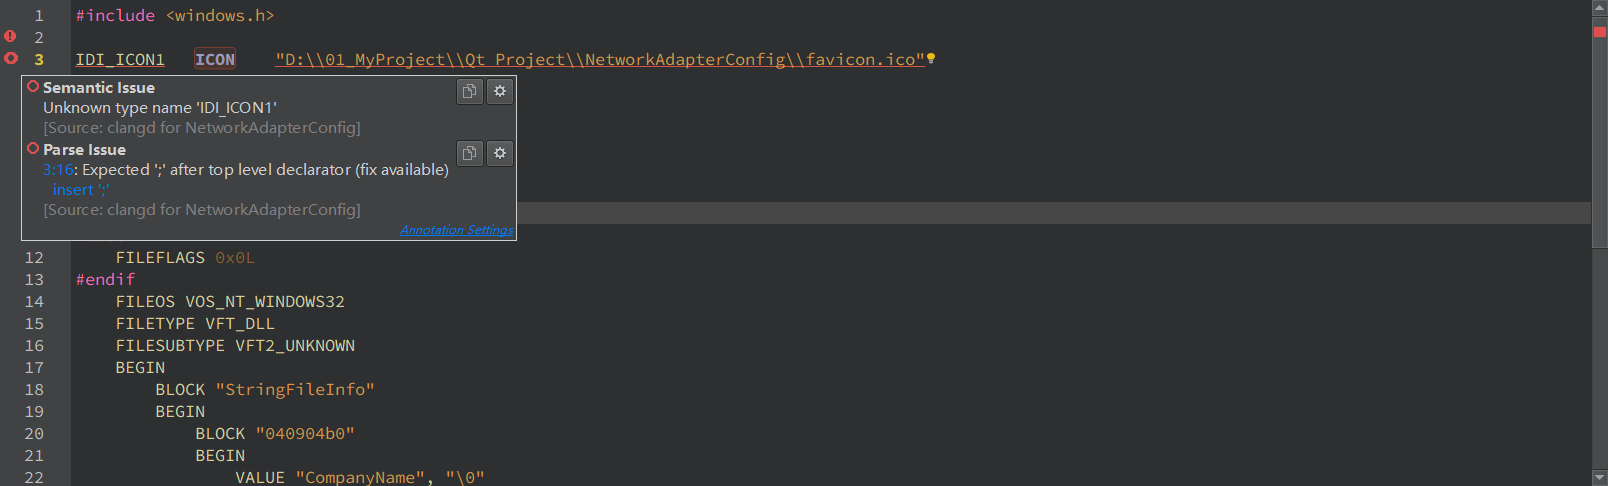The width and height of the screenshot is (1608, 486).
Task: Open settings gear for the Semantic Issue
Action: pyautogui.click(x=500, y=91)
